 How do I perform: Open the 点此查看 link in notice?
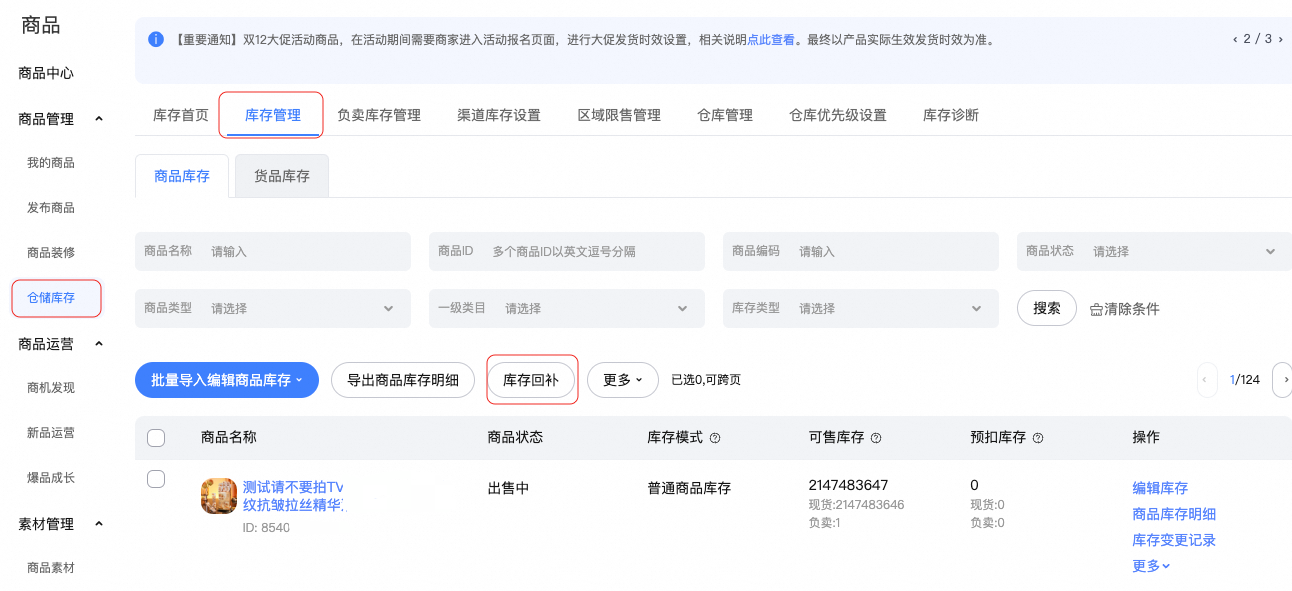click(771, 40)
